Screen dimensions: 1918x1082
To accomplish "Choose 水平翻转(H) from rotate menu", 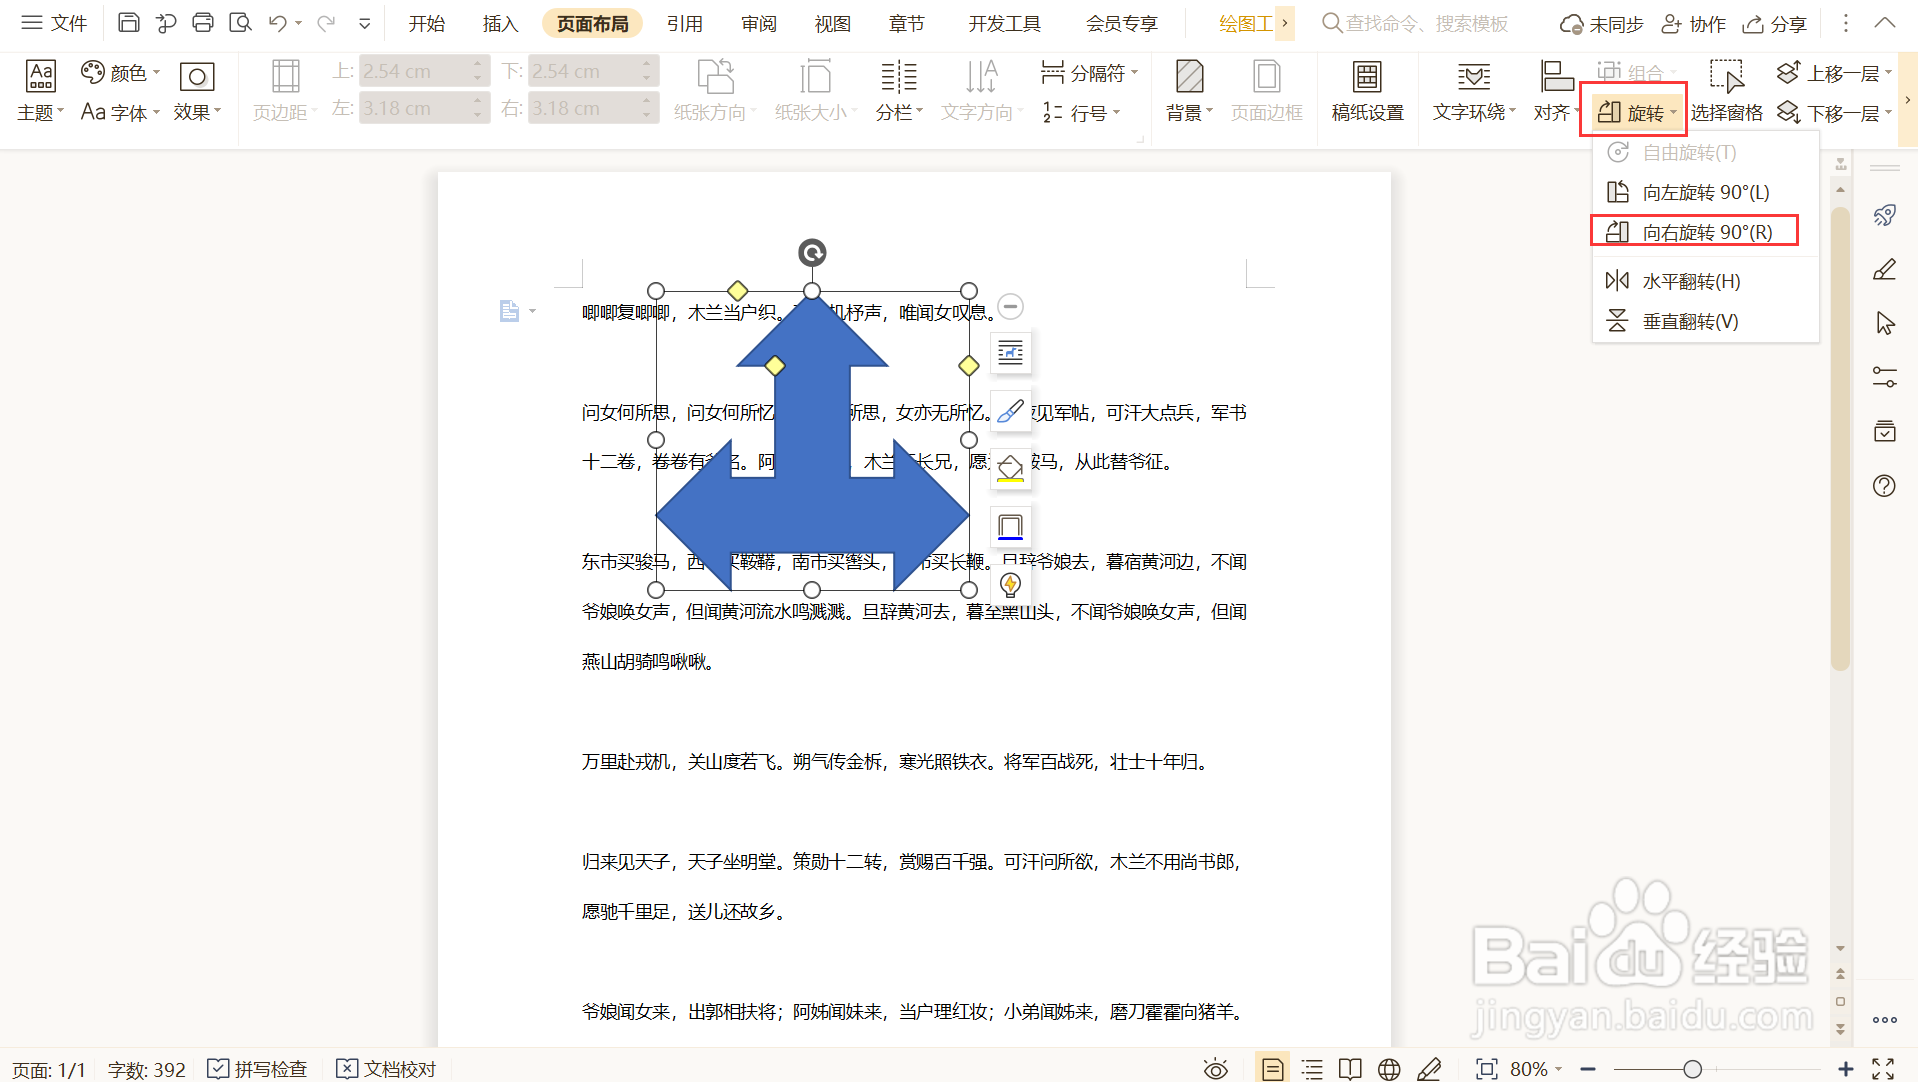I will 1705,281.
